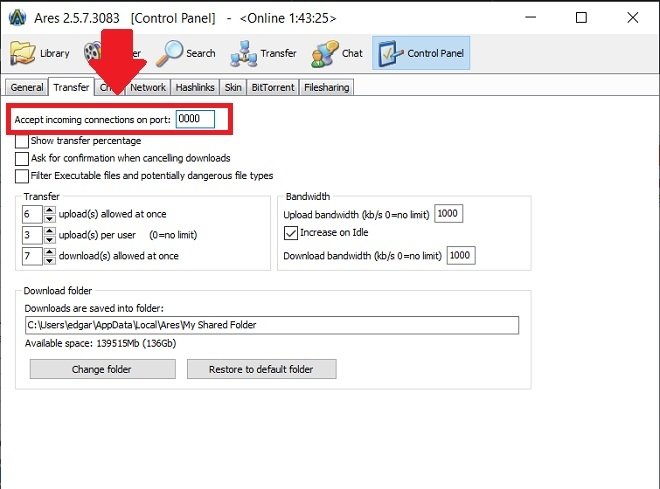Viewport: 660px width, 489px height.
Task: Open the Transfer network icon
Action: [x=244, y=53]
